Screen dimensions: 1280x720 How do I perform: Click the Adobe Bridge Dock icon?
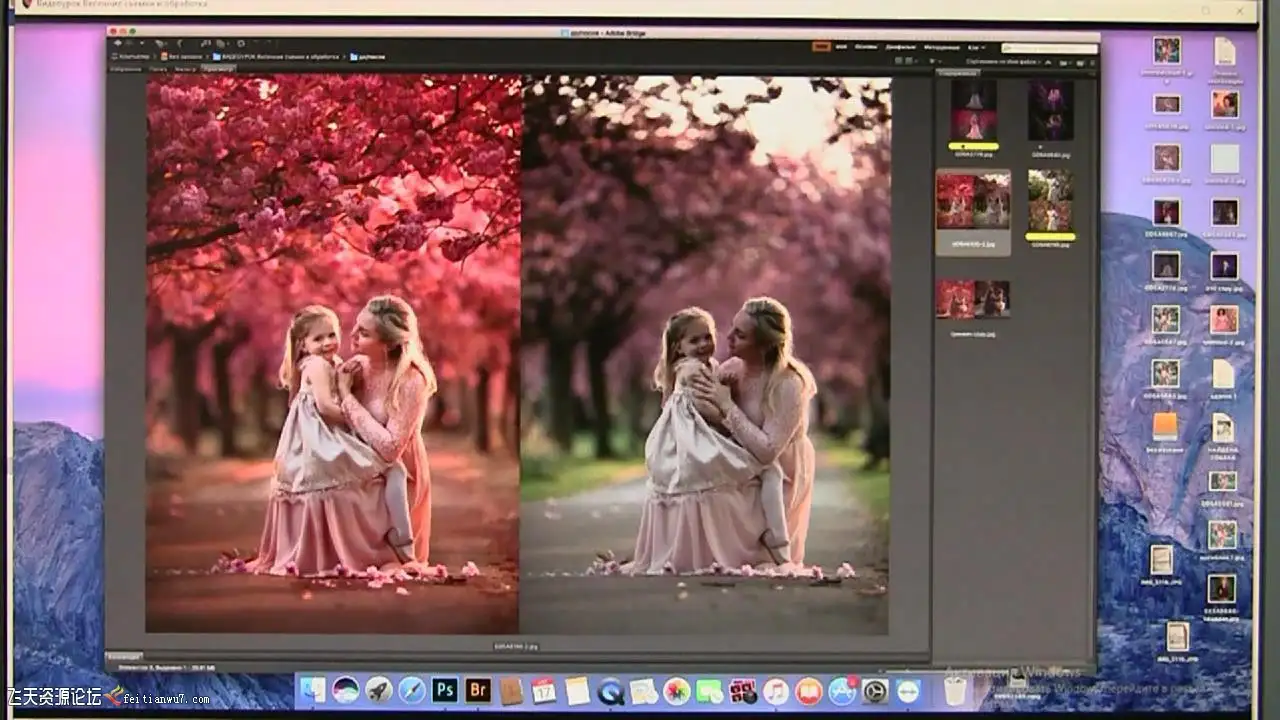[x=478, y=690]
